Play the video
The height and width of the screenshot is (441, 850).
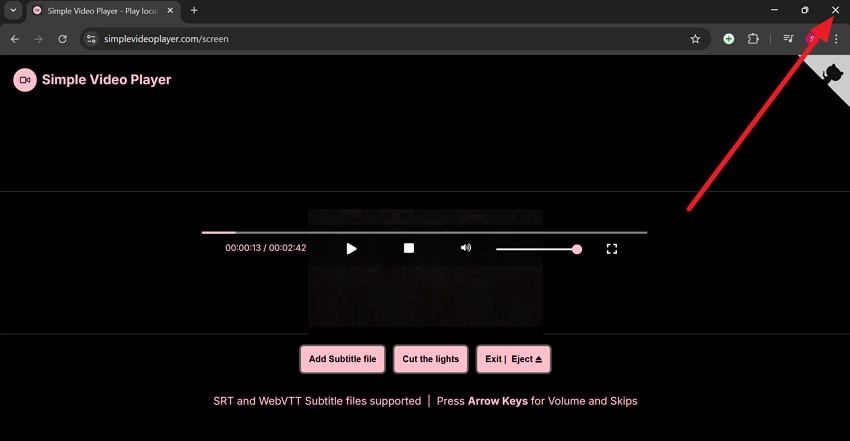[x=351, y=249]
